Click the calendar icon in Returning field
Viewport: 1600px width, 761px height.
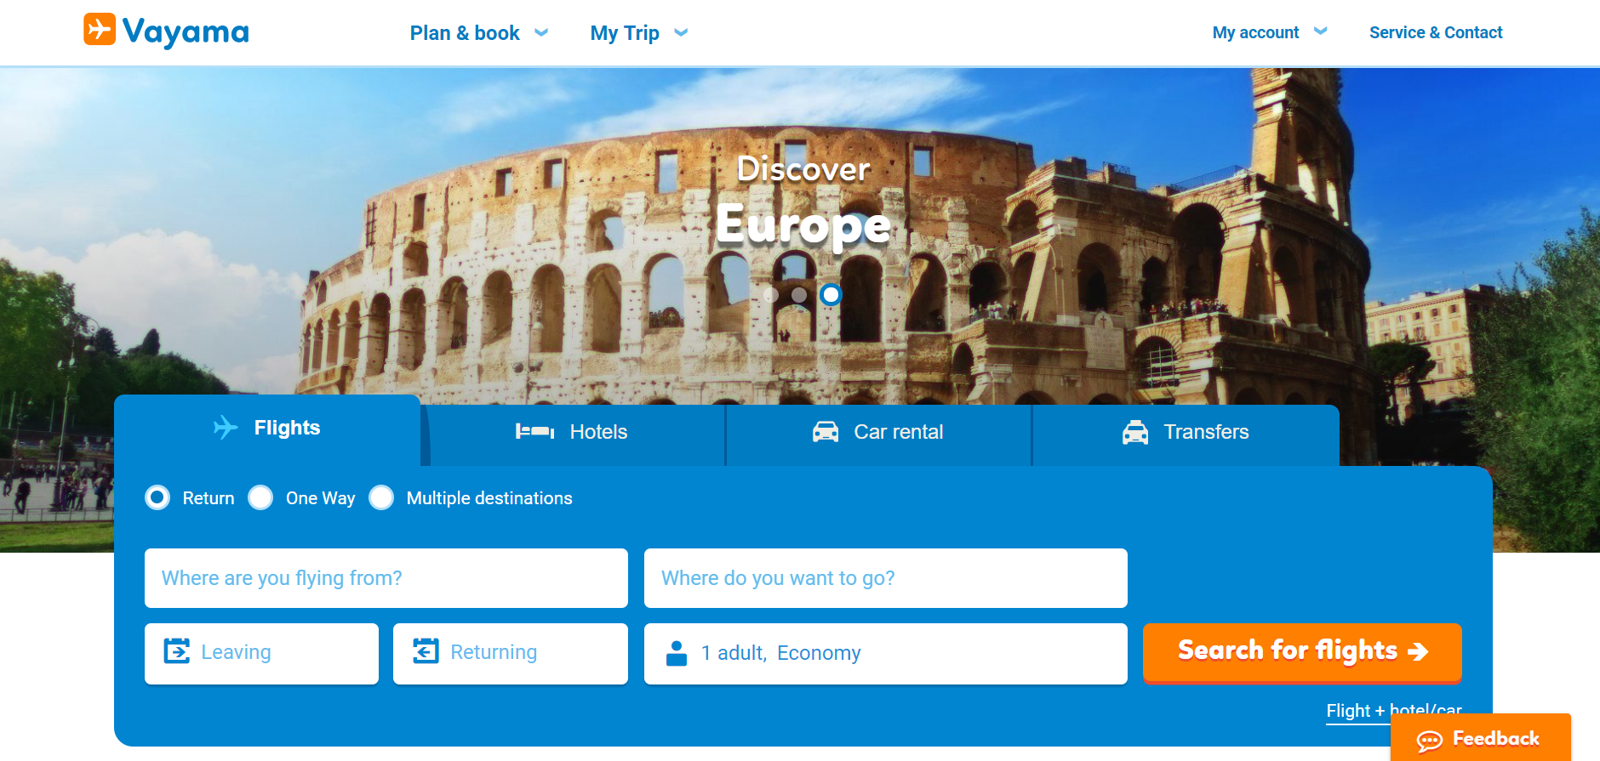click(x=426, y=651)
